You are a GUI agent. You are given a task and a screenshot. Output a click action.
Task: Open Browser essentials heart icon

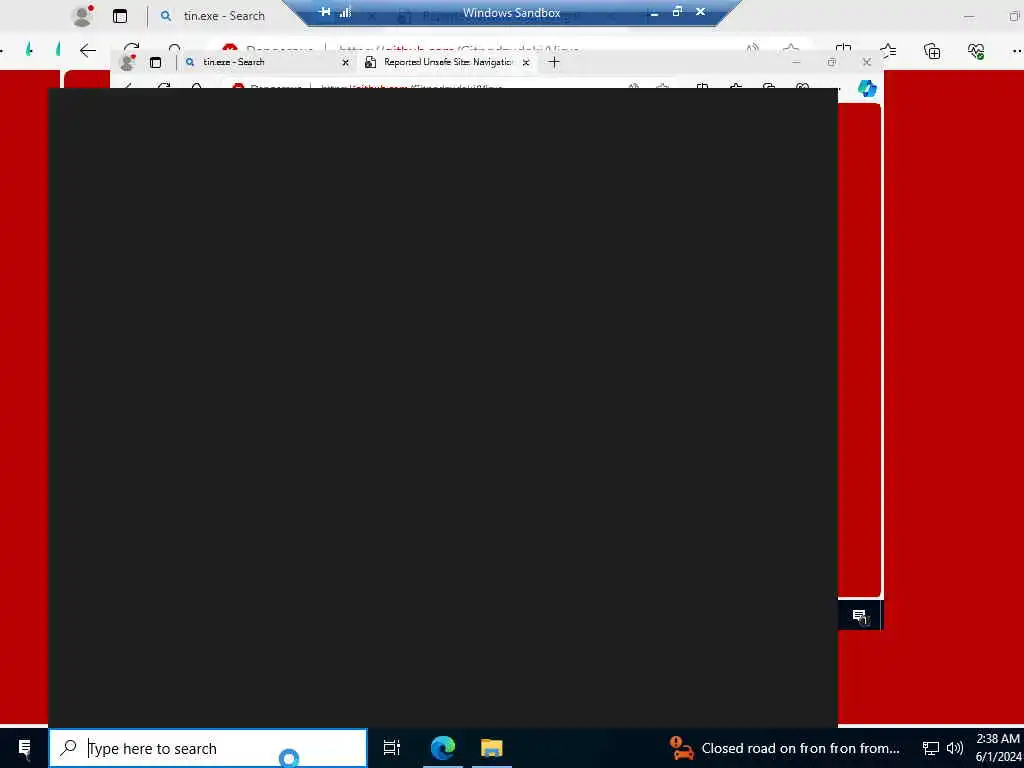976,51
